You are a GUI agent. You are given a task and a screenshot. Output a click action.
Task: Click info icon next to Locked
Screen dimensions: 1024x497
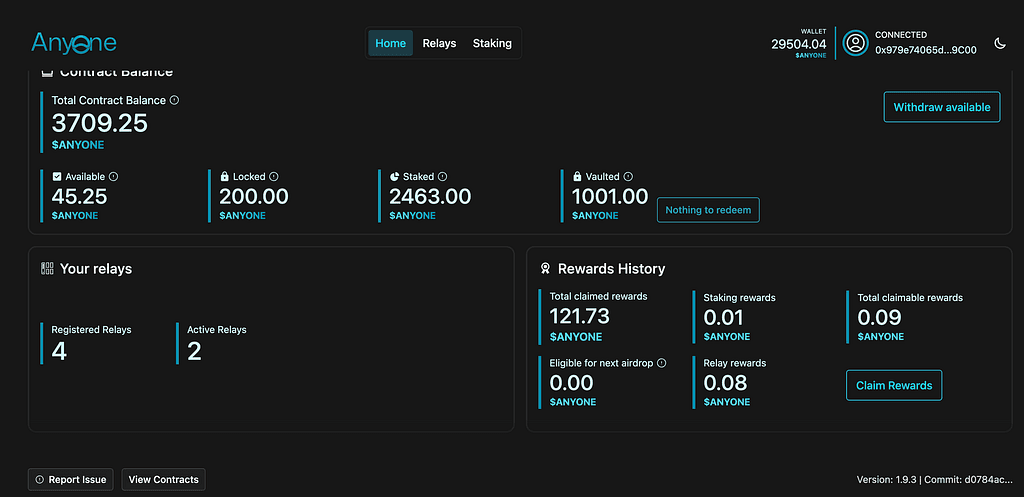(273, 177)
